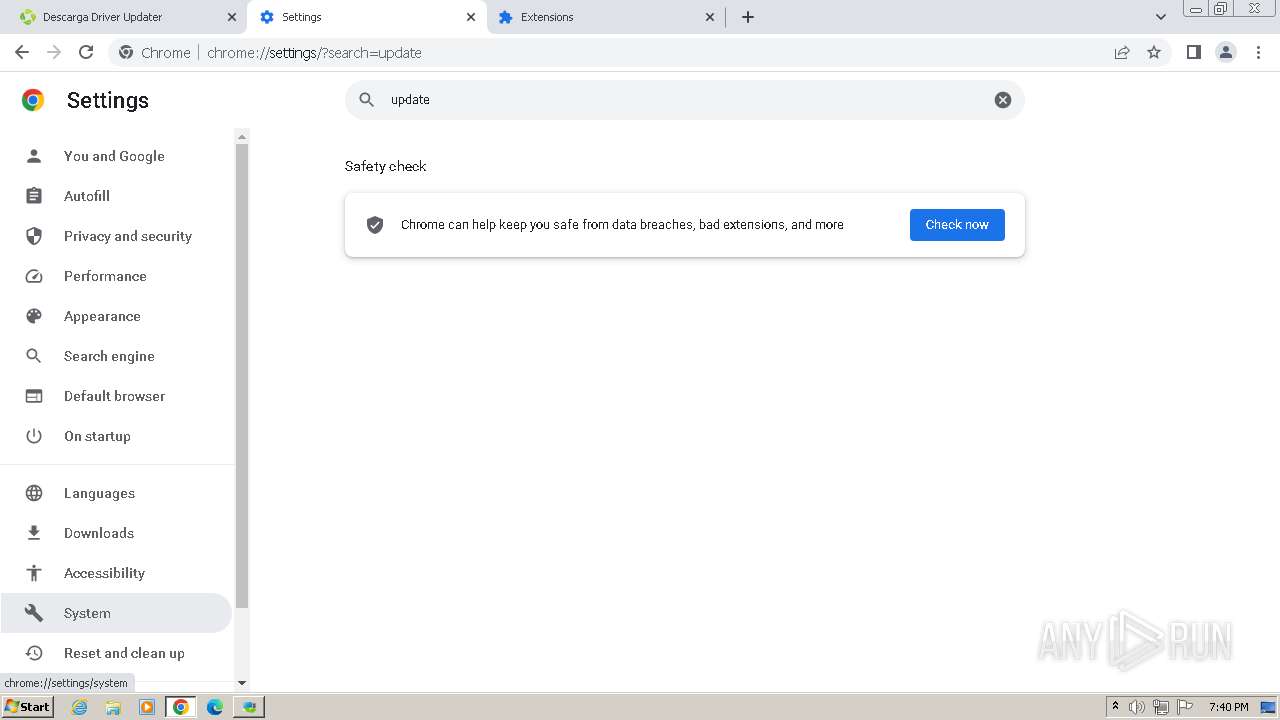
Task: Open Internet Explorer from the taskbar
Action: pyautogui.click(x=79, y=707)
